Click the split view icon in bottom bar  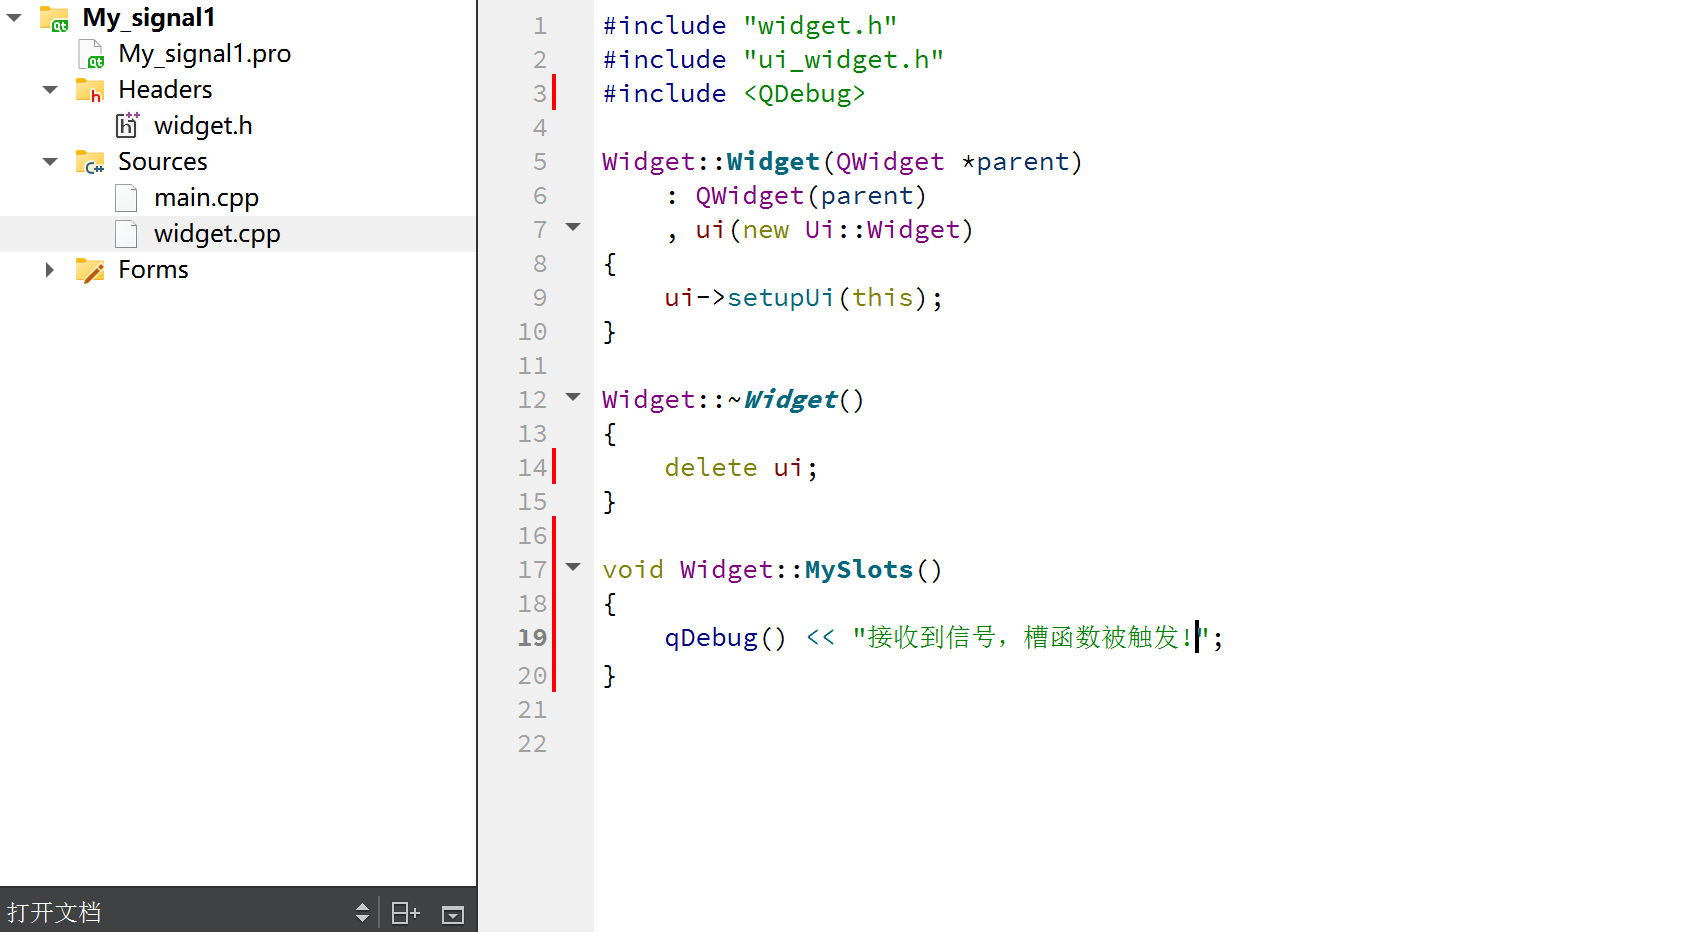(405, 912)
